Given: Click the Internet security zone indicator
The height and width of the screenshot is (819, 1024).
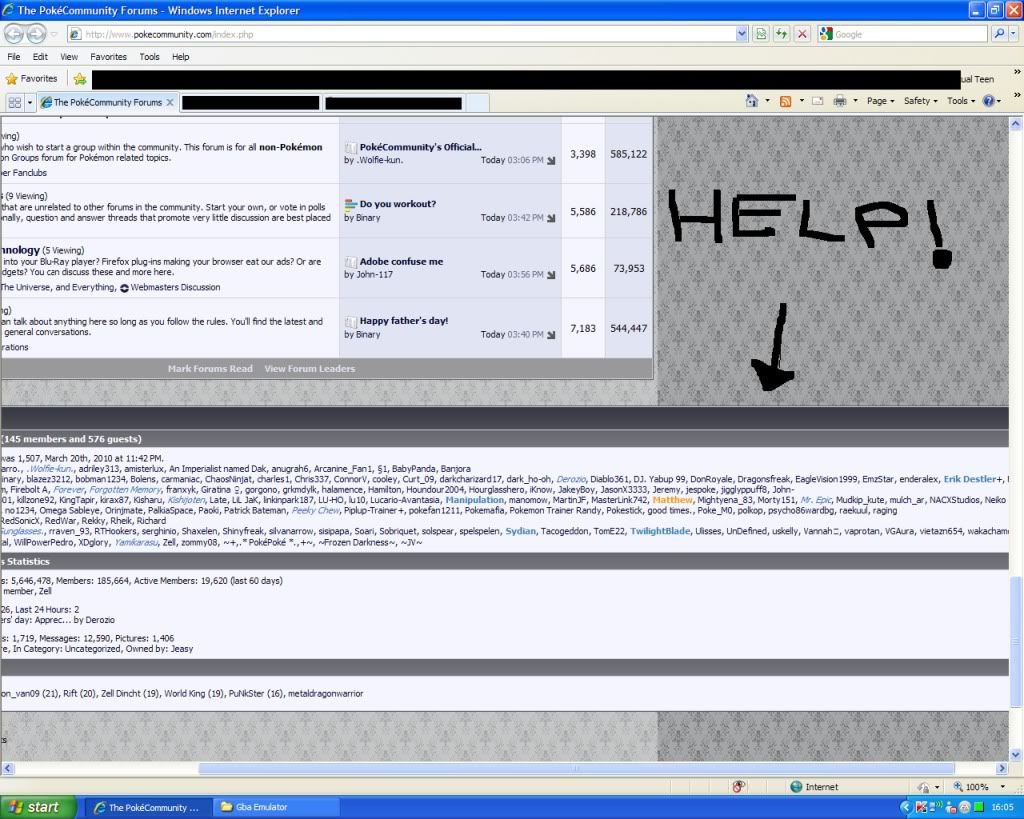Looking at the screenshot, I should coord(814,787).
